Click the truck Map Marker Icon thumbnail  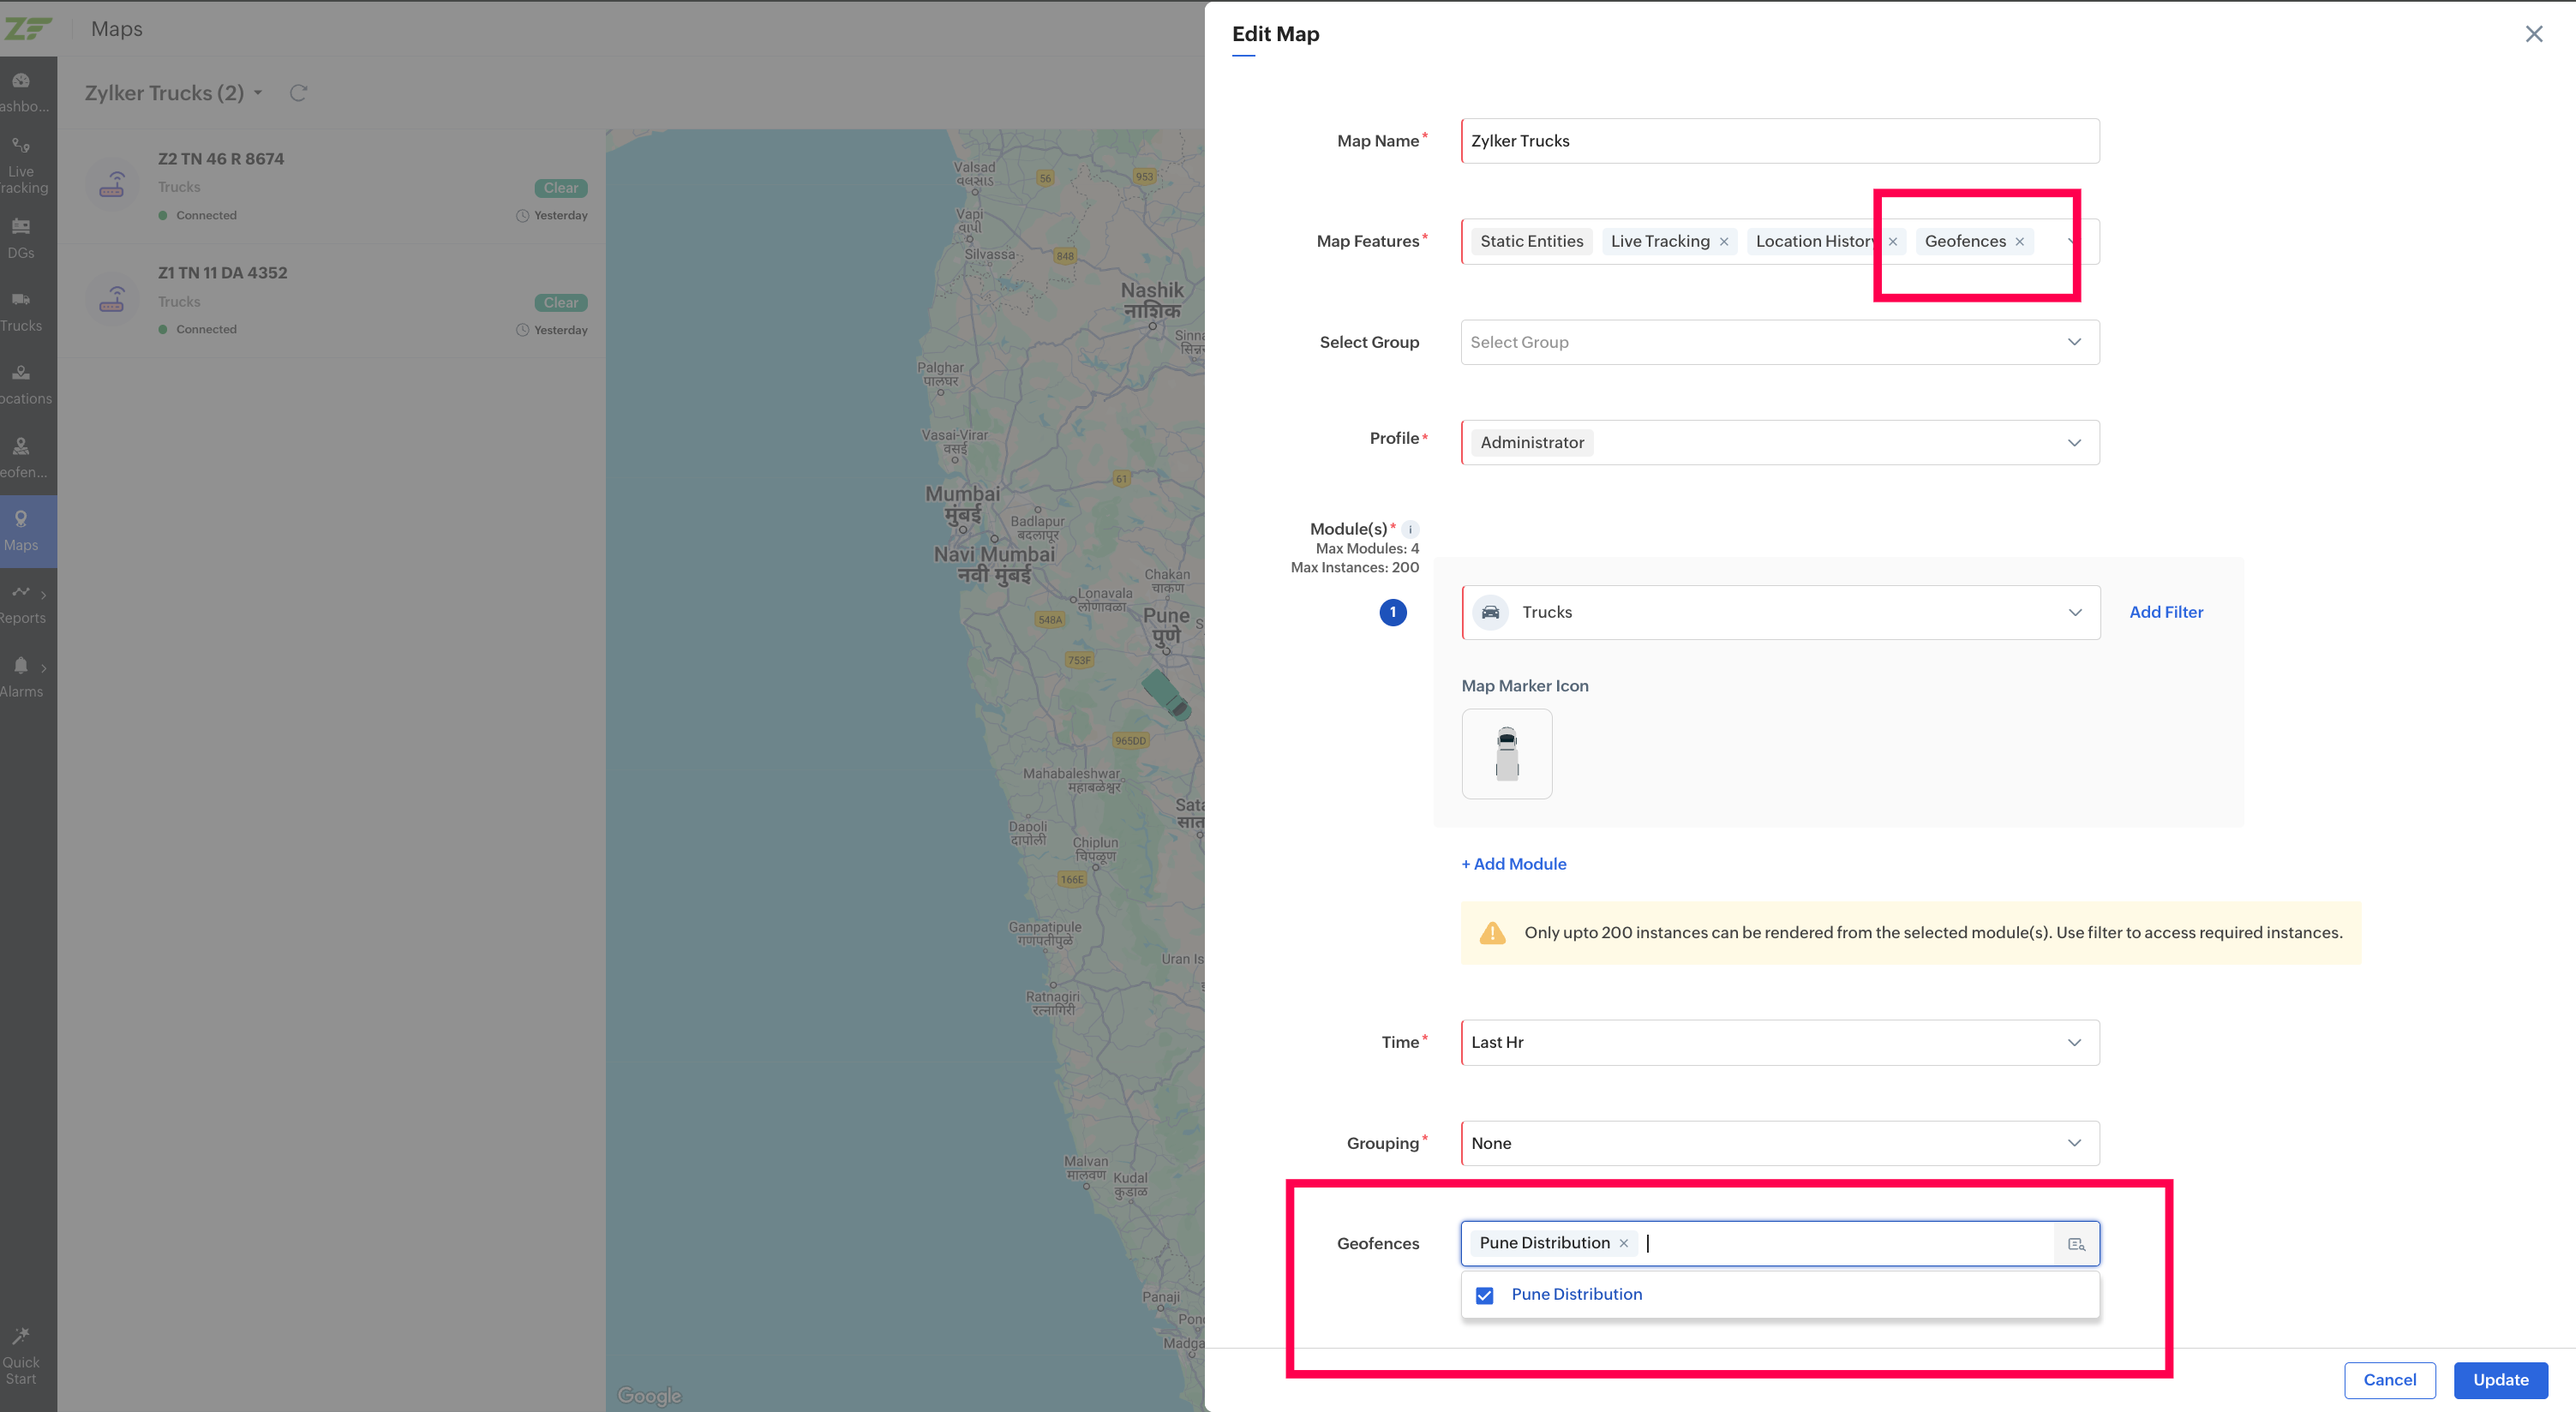click(1507, 754)
